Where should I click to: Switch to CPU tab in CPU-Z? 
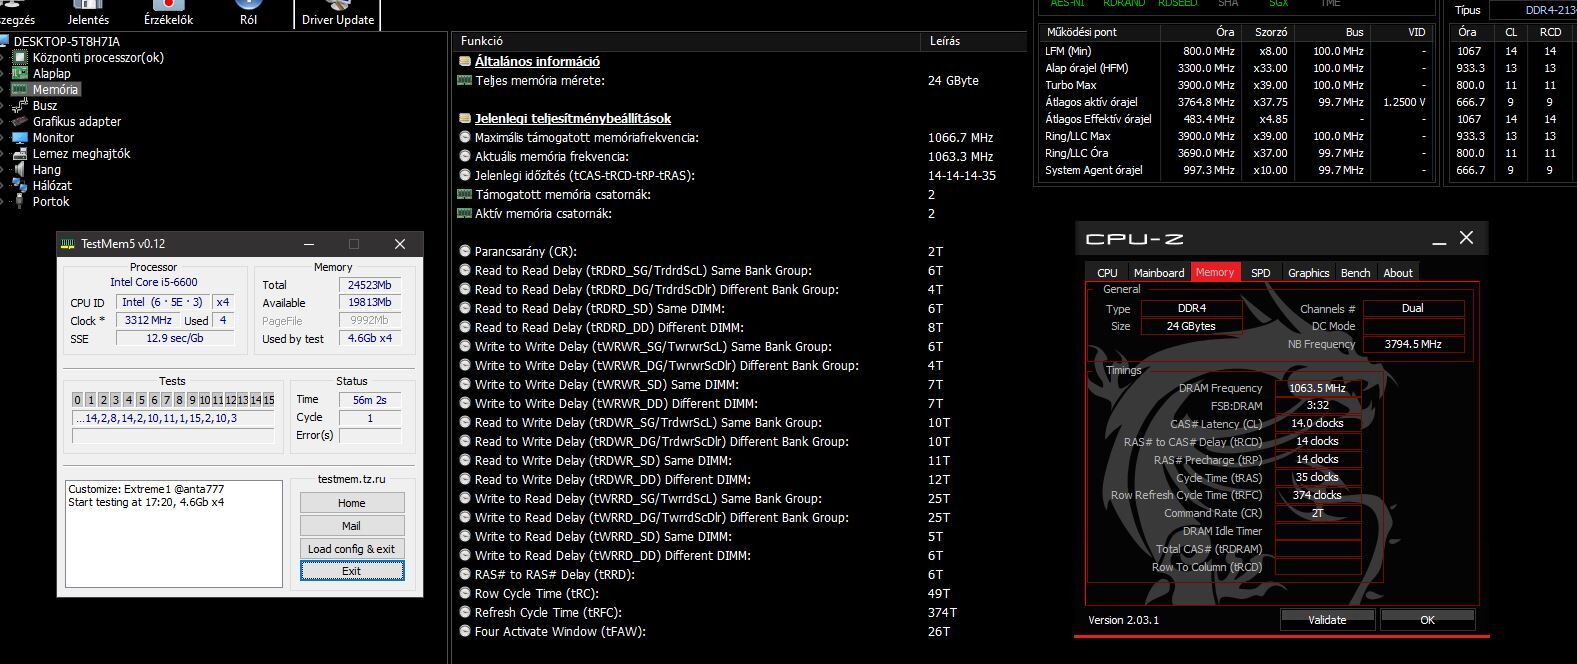1107,272
